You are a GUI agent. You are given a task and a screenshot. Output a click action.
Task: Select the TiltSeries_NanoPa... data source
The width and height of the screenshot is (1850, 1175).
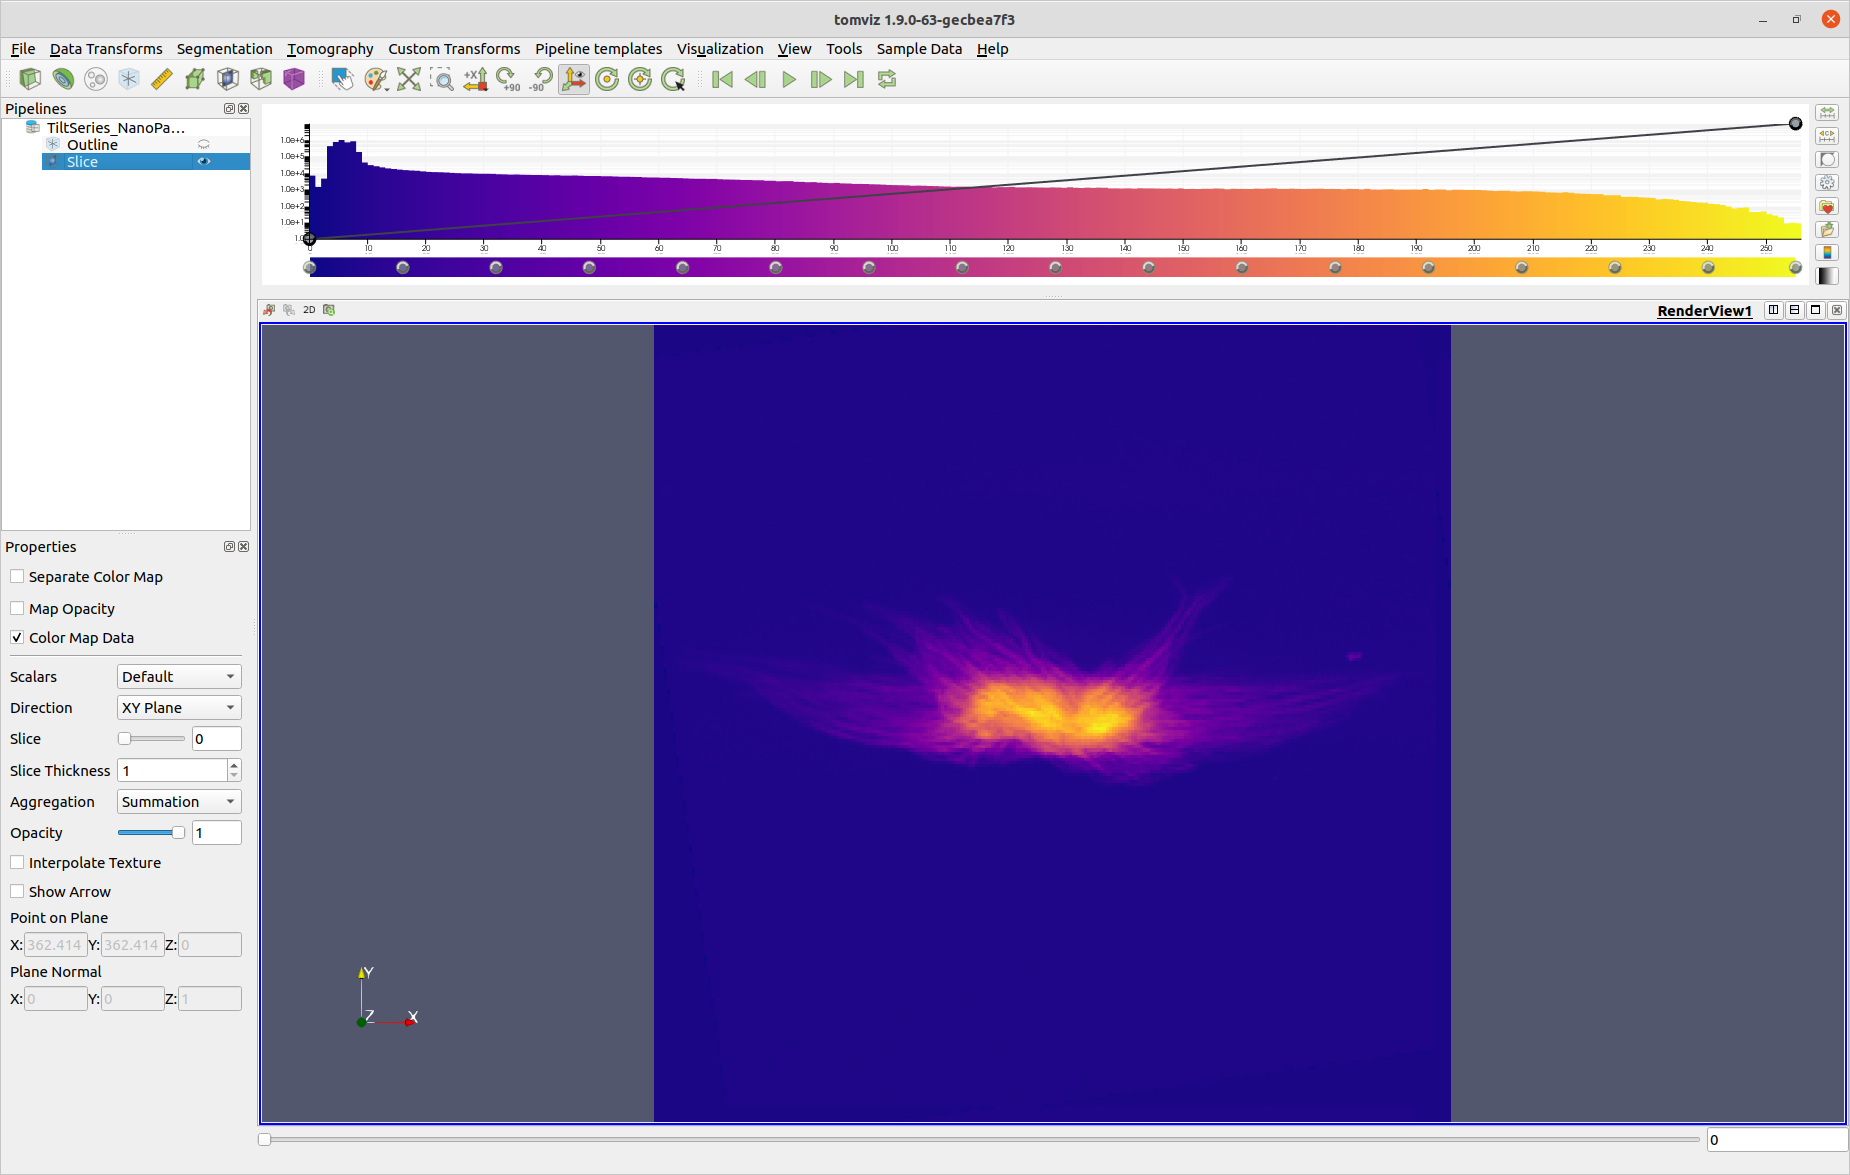click(116, 127)
